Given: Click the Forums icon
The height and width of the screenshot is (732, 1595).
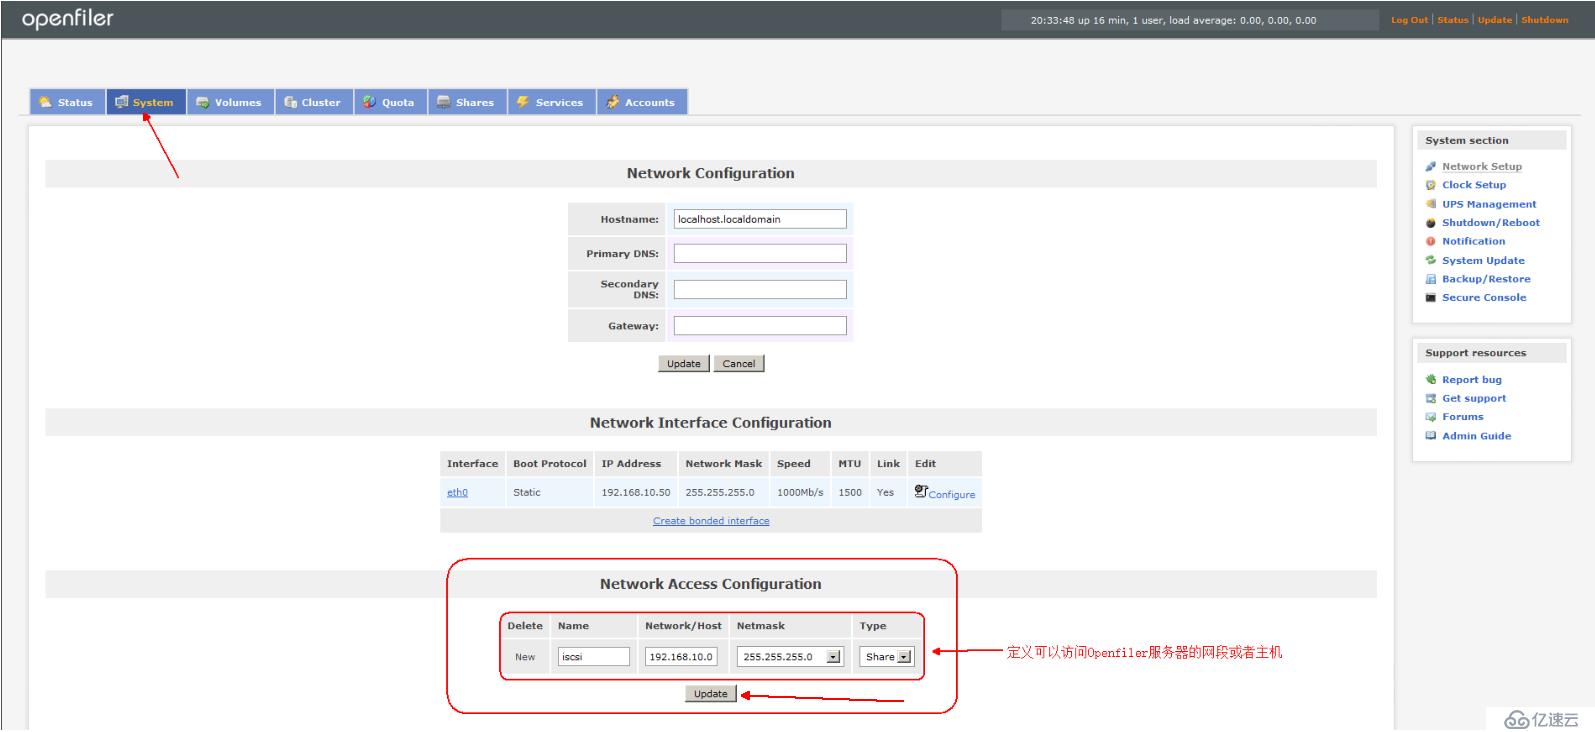Looking at the screenshot, I should [1431, 417].
